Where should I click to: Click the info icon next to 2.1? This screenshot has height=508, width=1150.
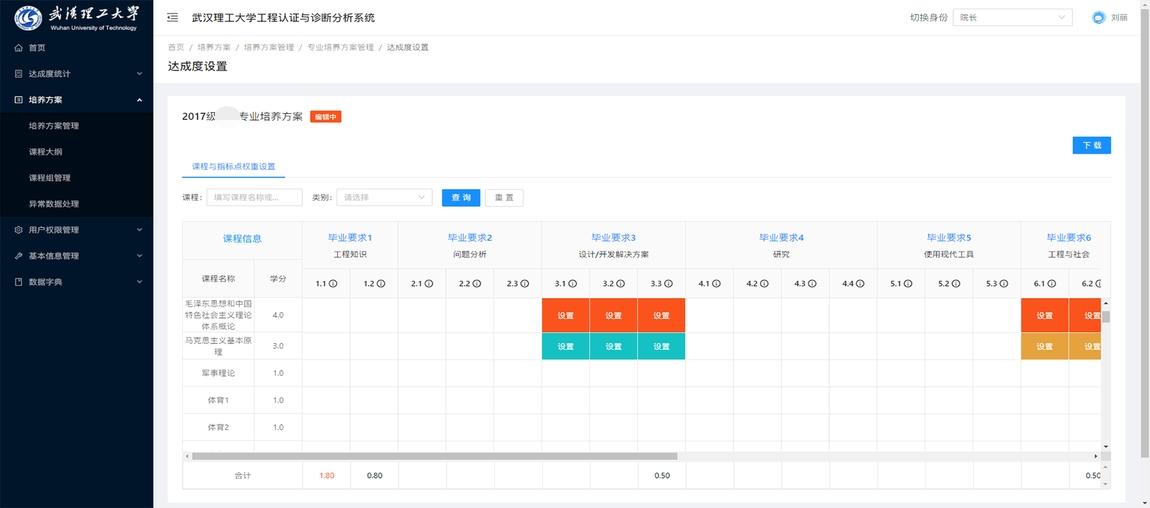(x=428, y=284)
